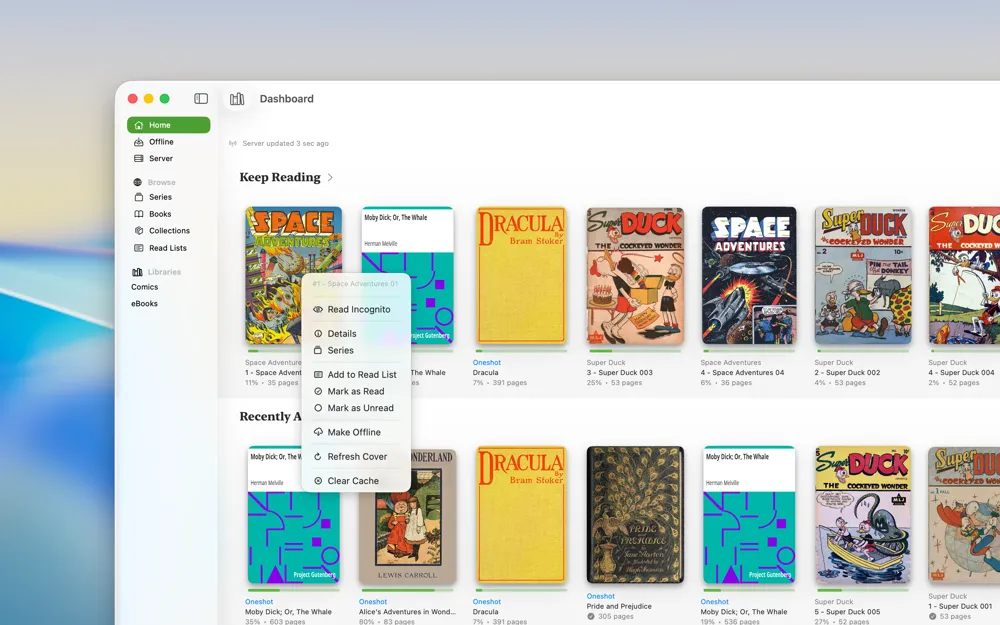This screenshot has height=625, width=1000.
Task: Choose Clear Cache menu entry
Action: [356, 481]
